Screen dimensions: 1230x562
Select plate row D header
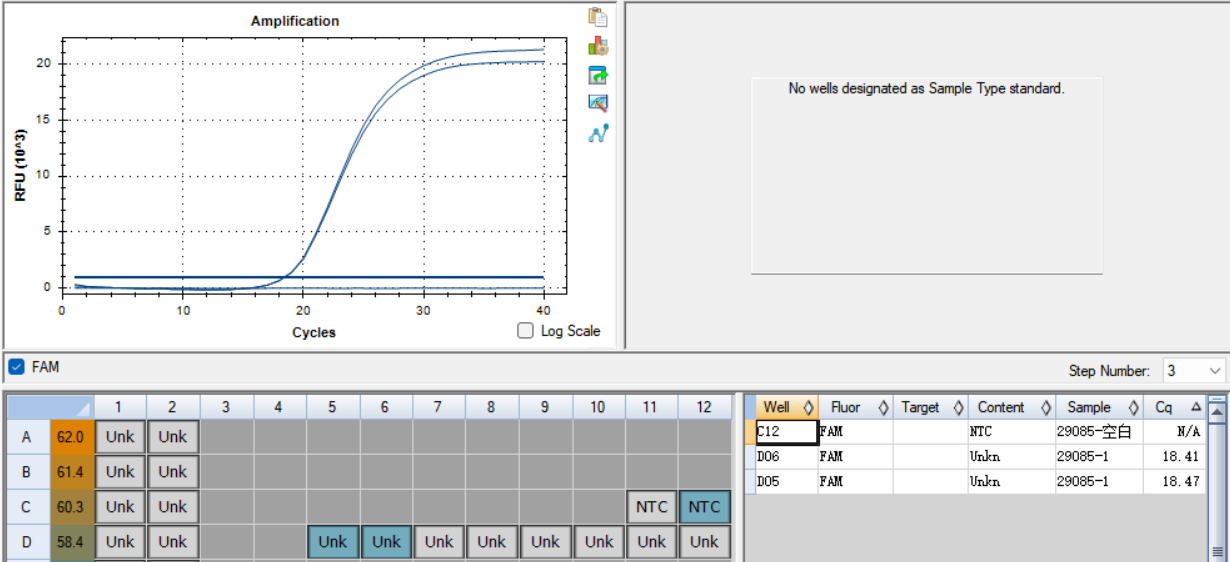click(28, 542)
